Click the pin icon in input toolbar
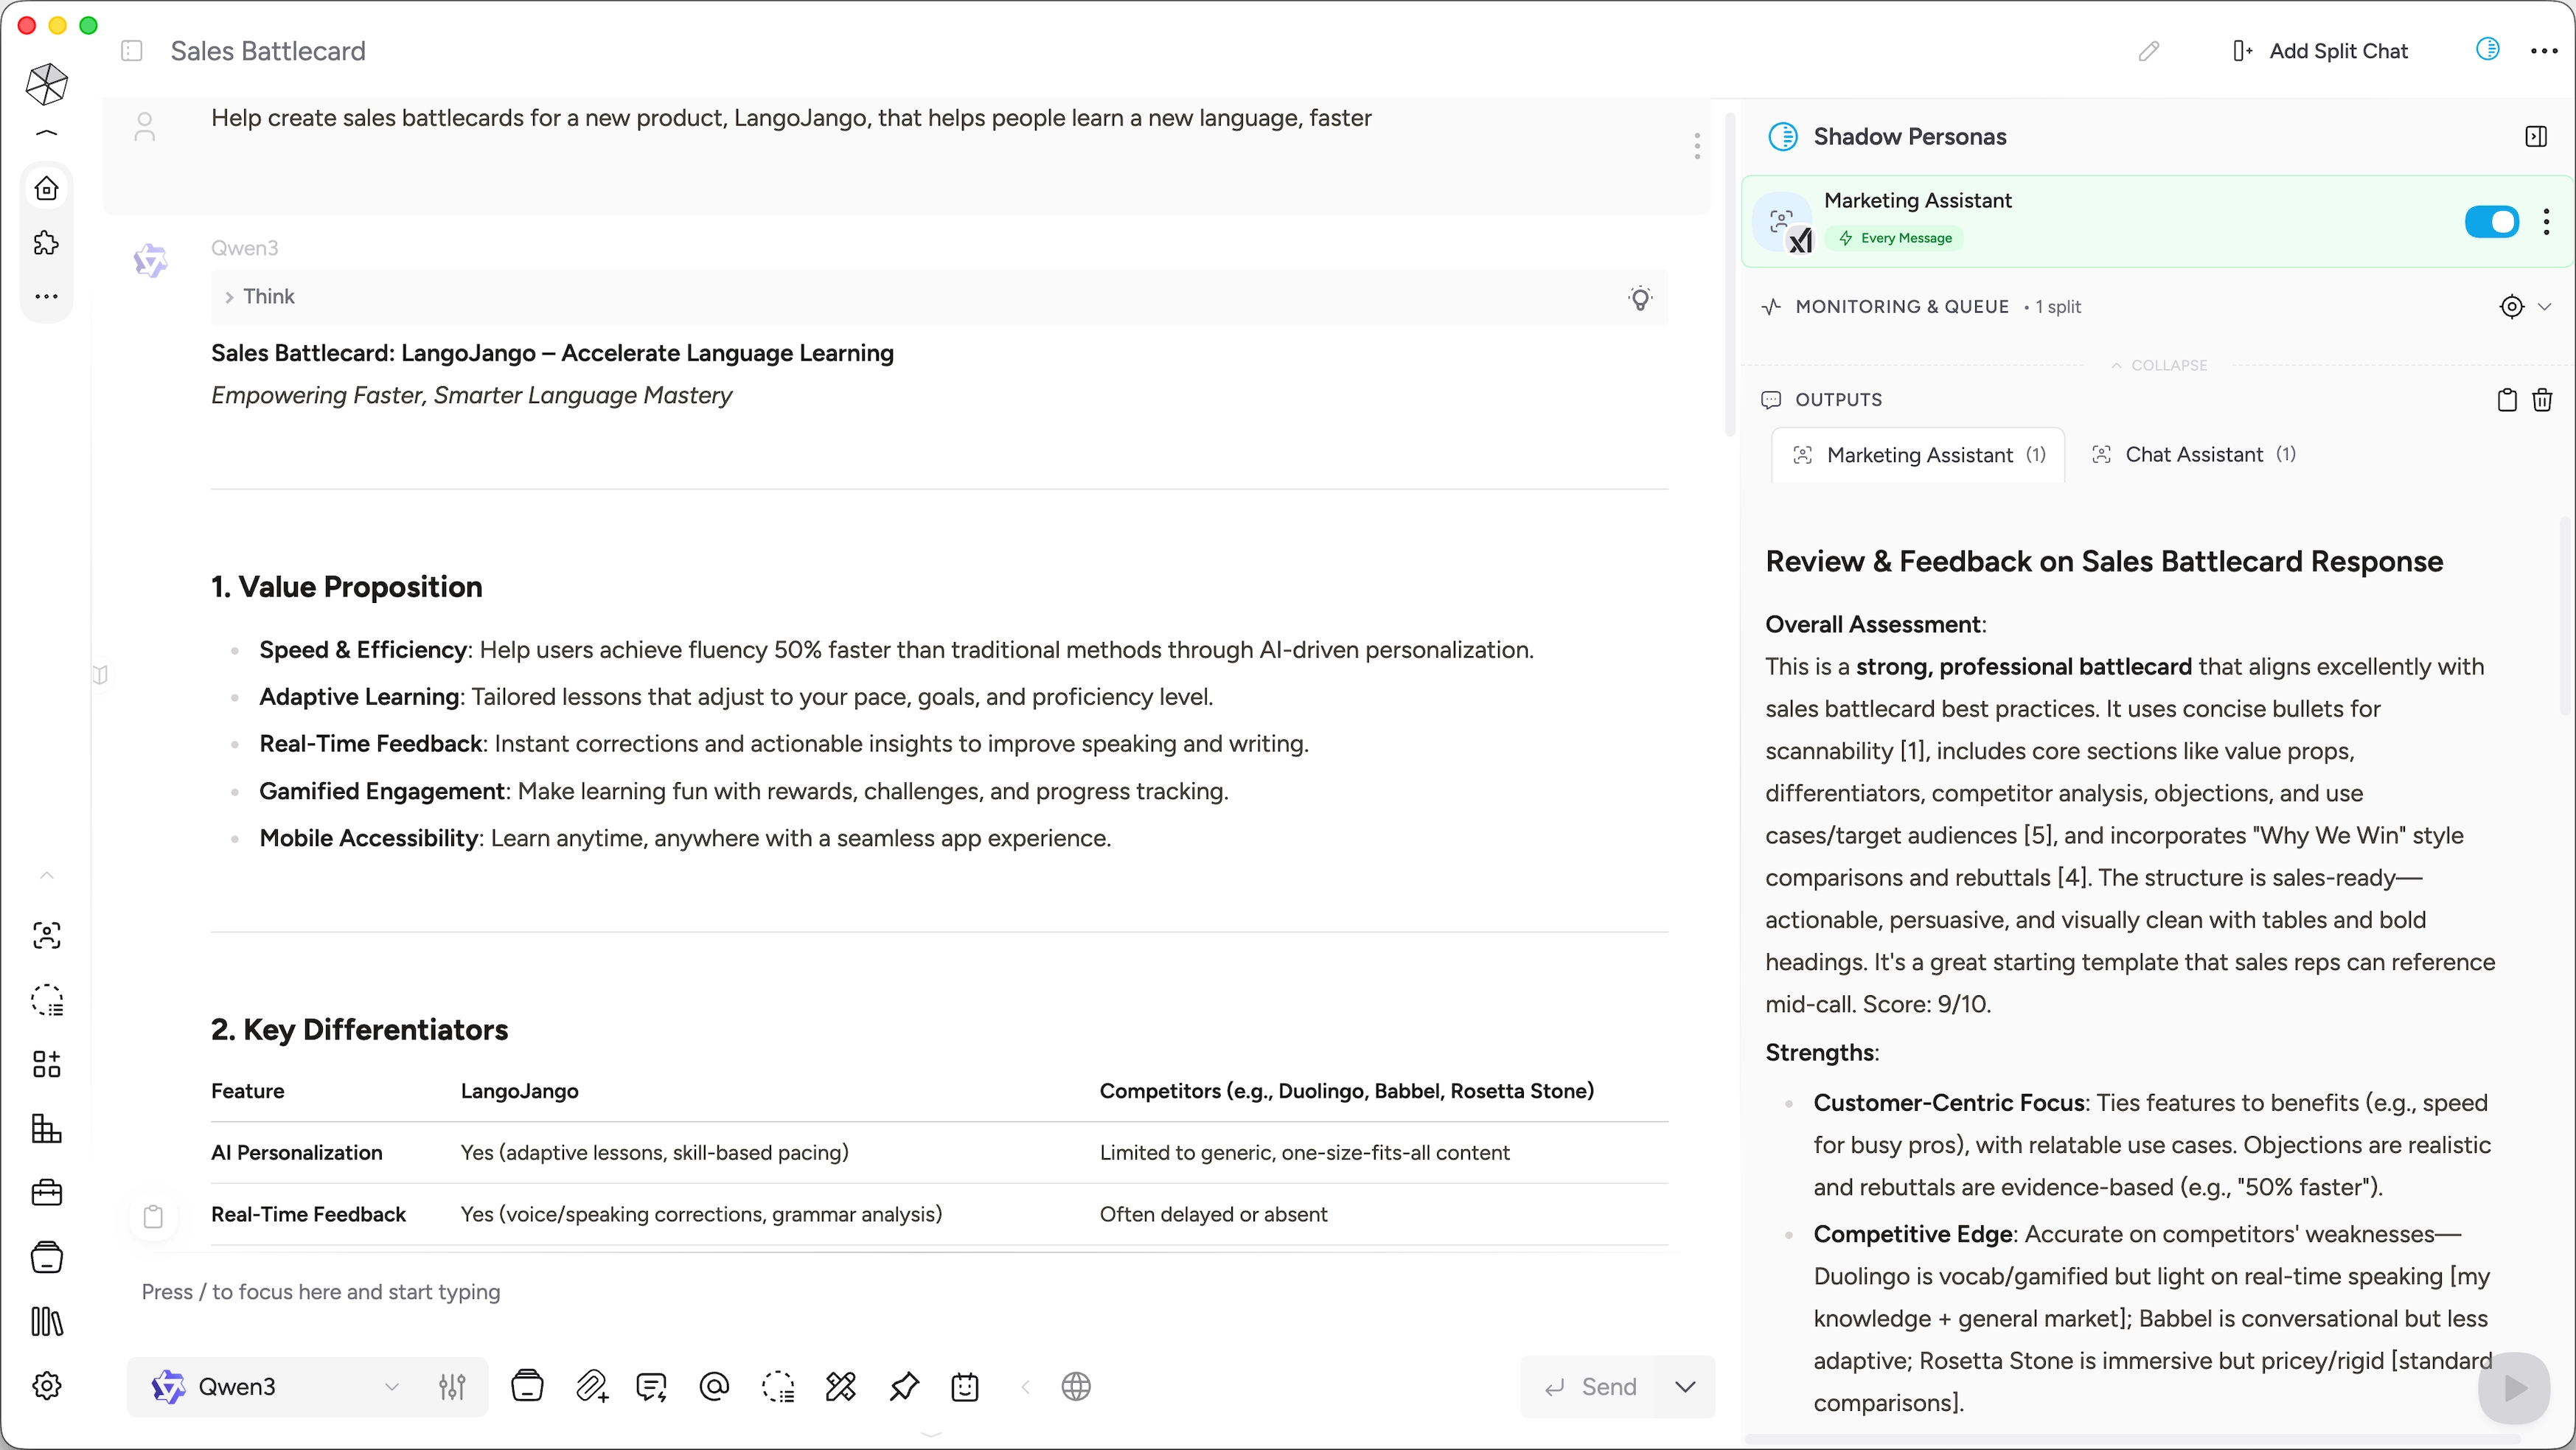Image resolution: width=2576 pixels, height=1450 pixels. pos(903,1387)
